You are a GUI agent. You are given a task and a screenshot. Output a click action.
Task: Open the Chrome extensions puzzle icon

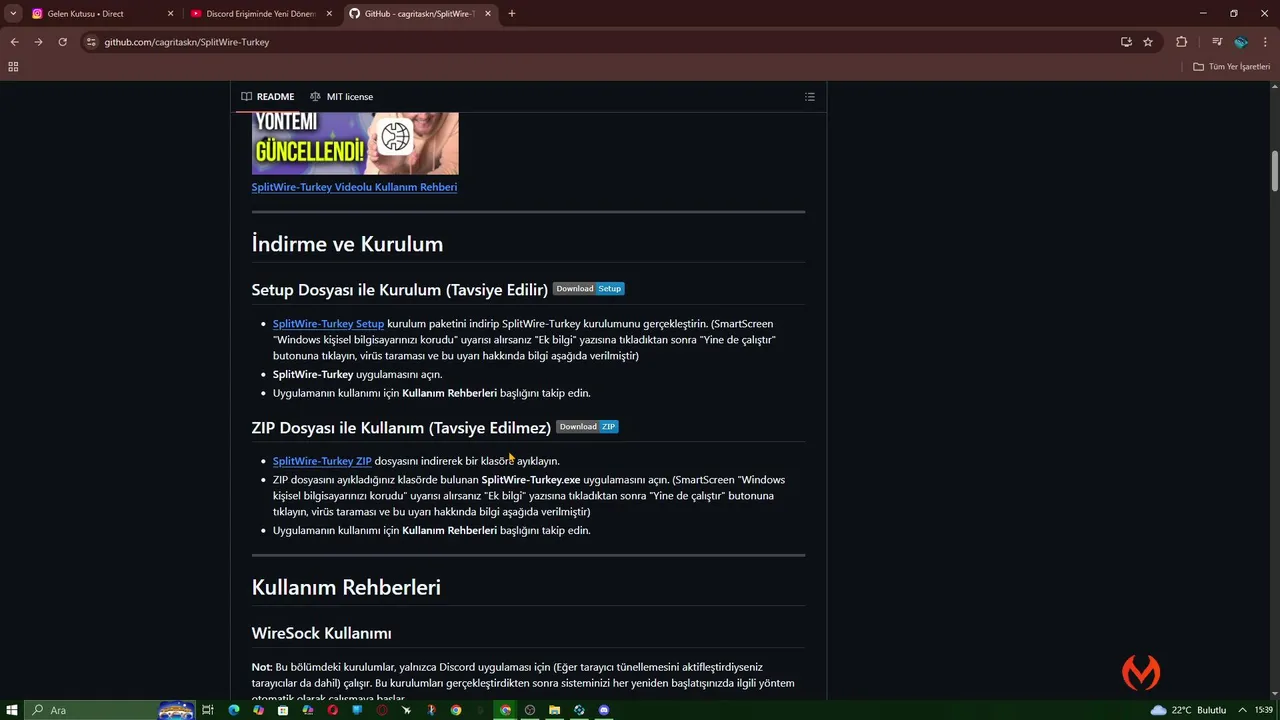[1181, 42]
